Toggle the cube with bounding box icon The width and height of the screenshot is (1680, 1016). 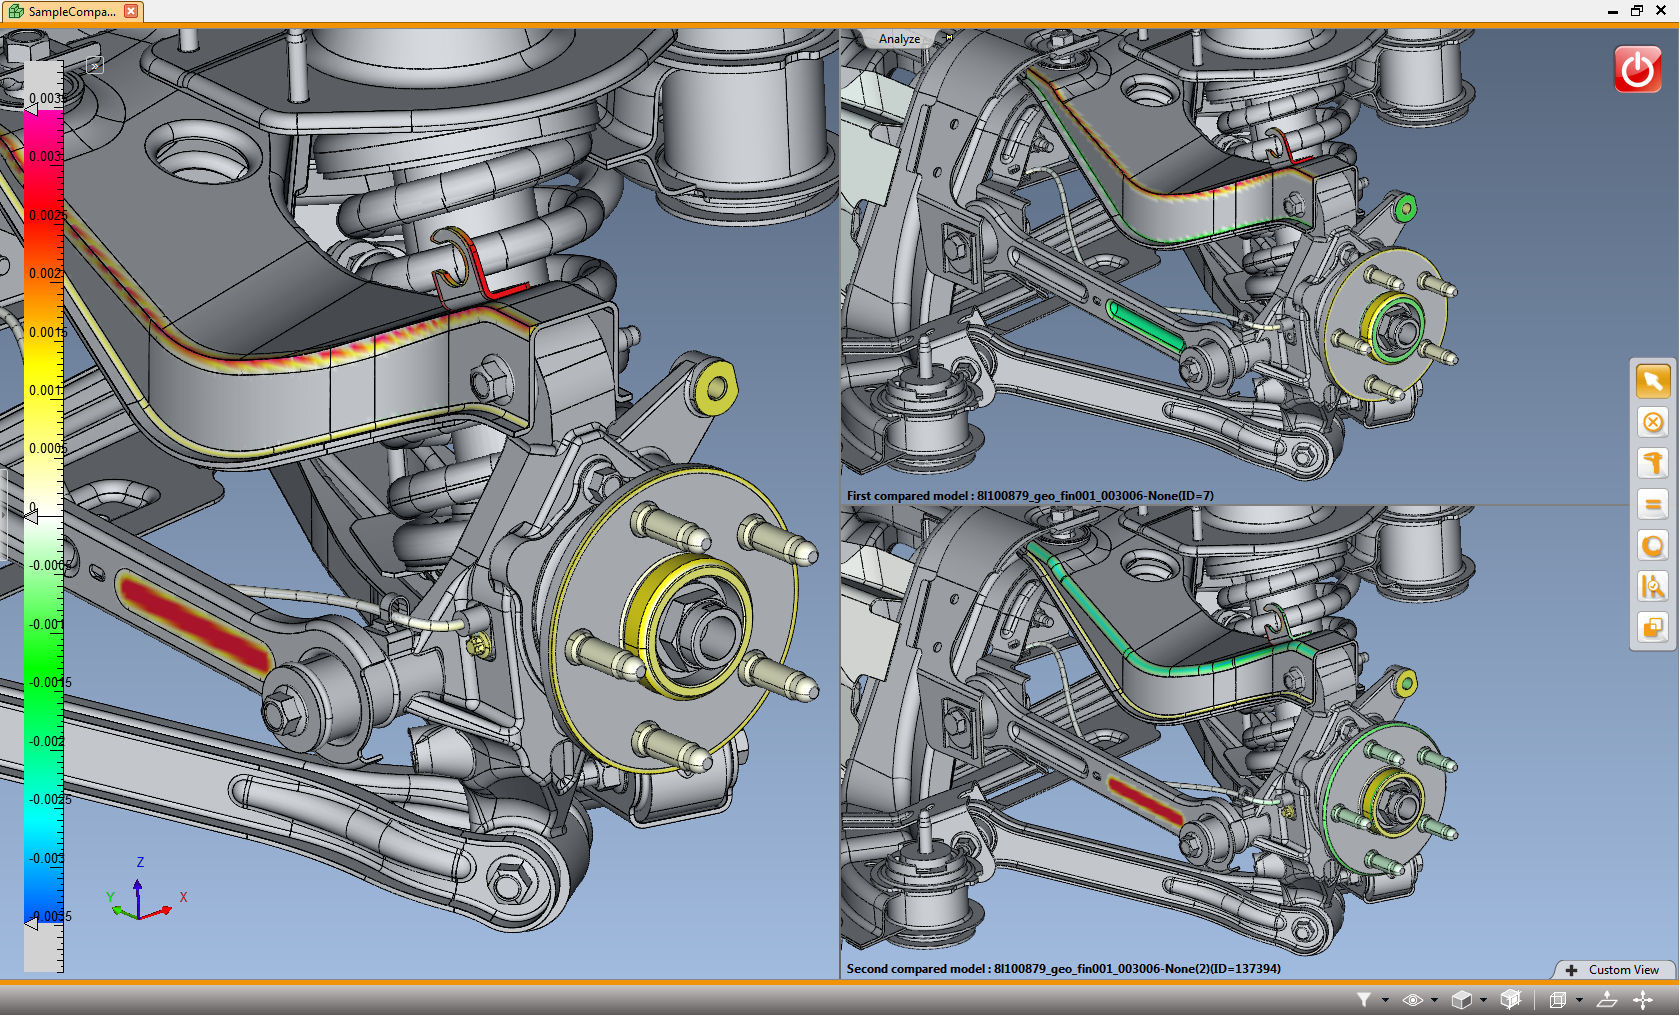(1510, 999)
